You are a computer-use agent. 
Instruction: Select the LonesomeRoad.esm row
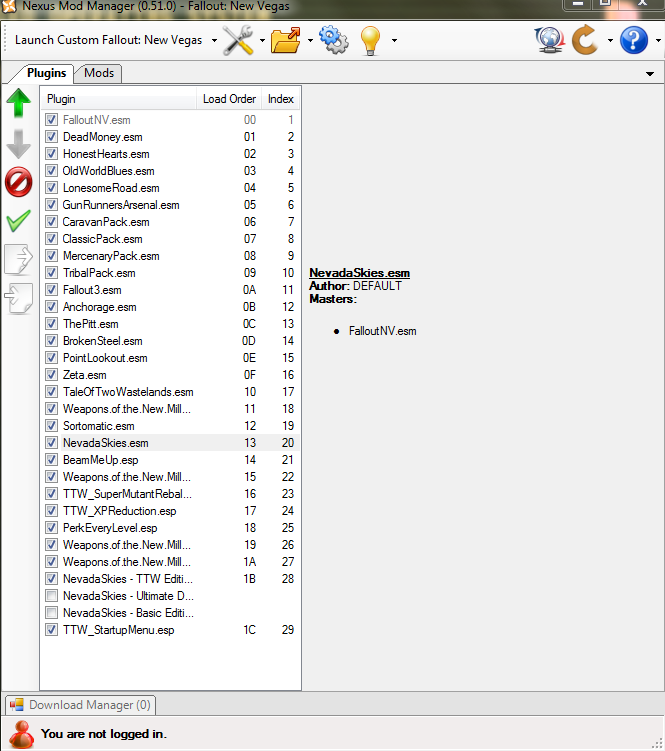(x=170, y=188)
